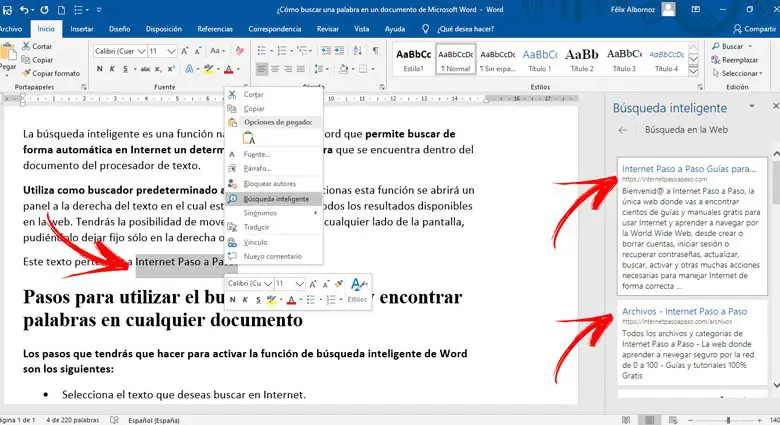Open the Insertar ribbon tab
The width and height of the screenshot is (780, 425).
(x=82, y=29)
